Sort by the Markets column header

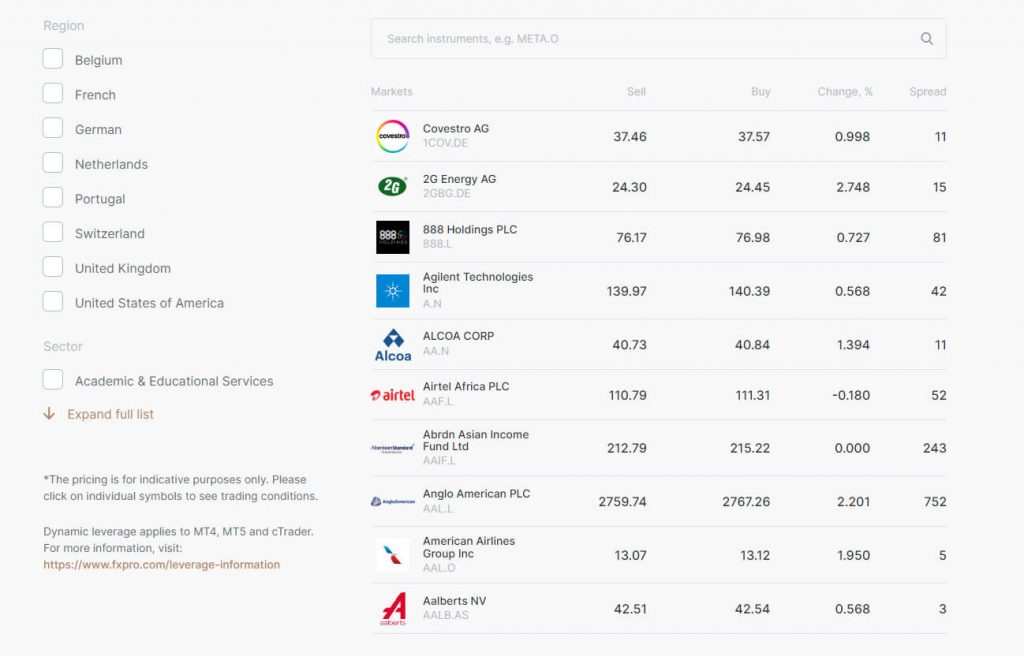click(392, 91)
